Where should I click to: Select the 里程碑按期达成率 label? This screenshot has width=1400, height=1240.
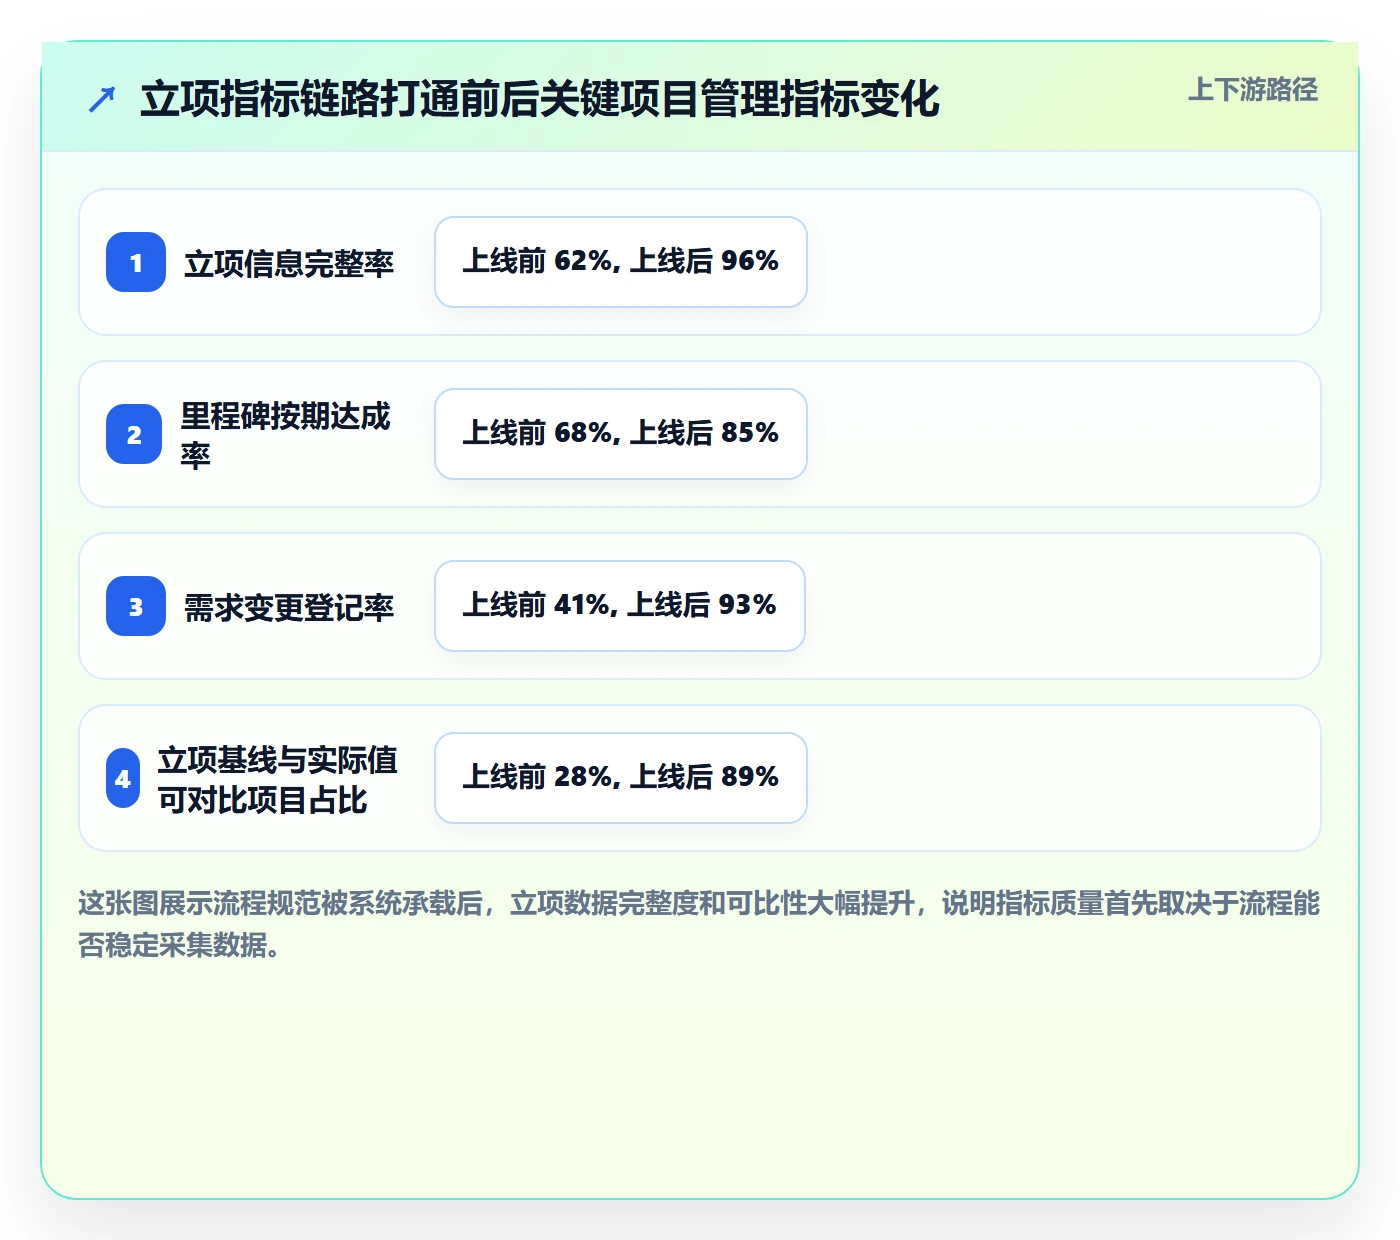(x=286, y=435)
